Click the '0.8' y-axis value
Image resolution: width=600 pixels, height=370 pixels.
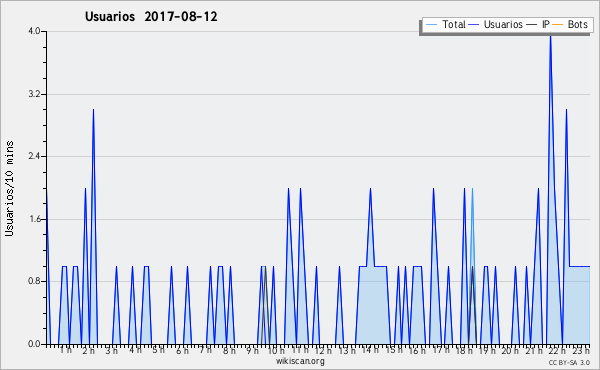click(x=34, y=282)
